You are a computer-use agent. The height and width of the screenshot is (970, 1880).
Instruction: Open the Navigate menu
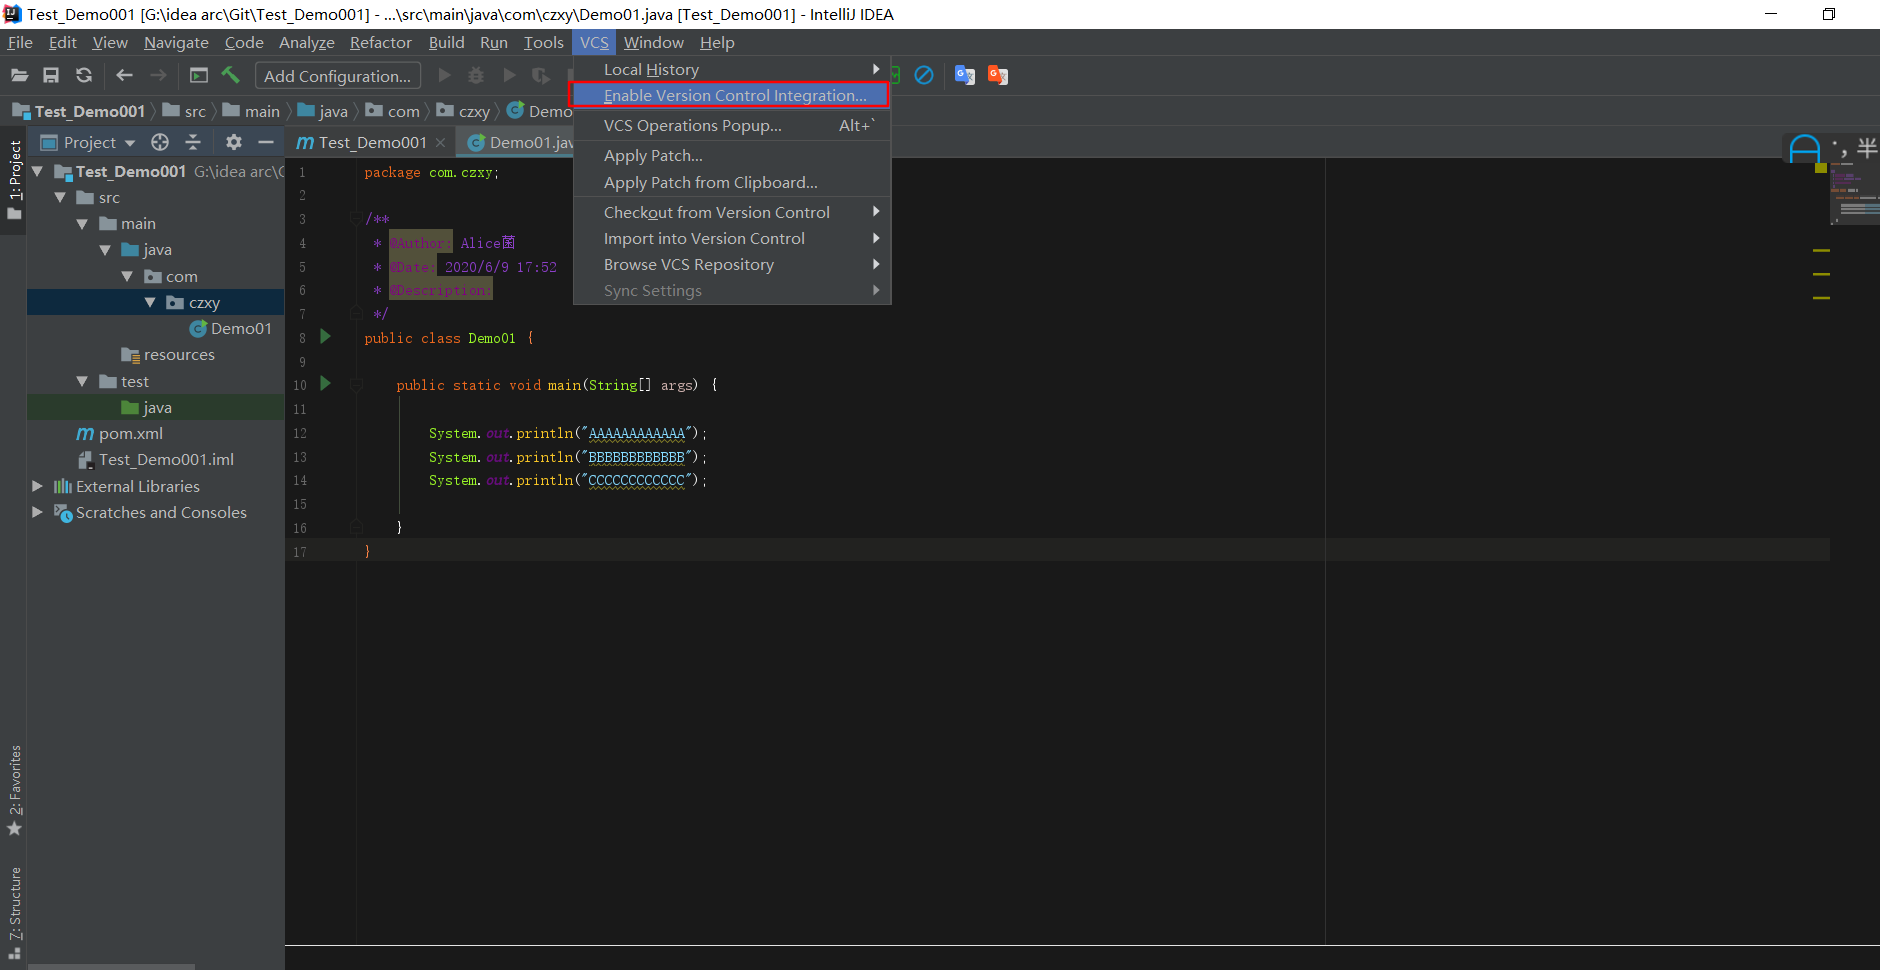tap(176, 42)
